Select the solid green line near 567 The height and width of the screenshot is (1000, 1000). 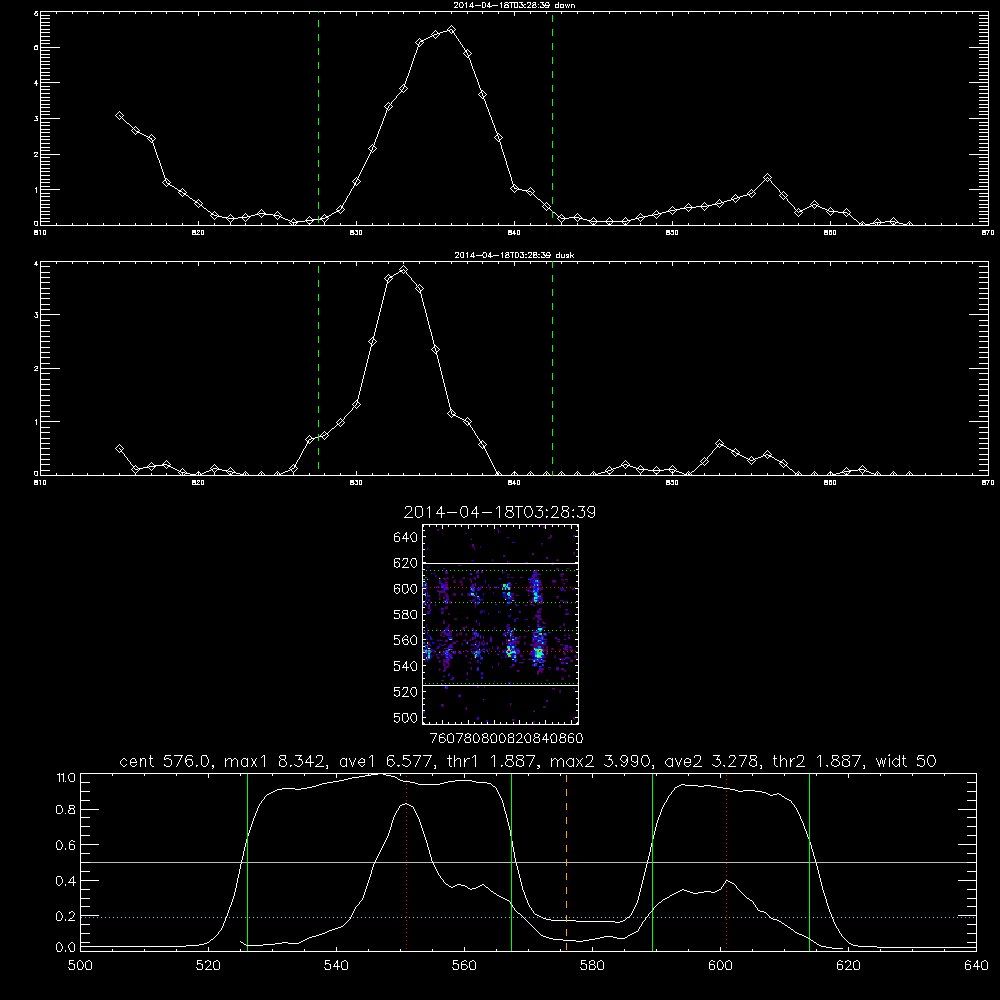coord(511,862)
